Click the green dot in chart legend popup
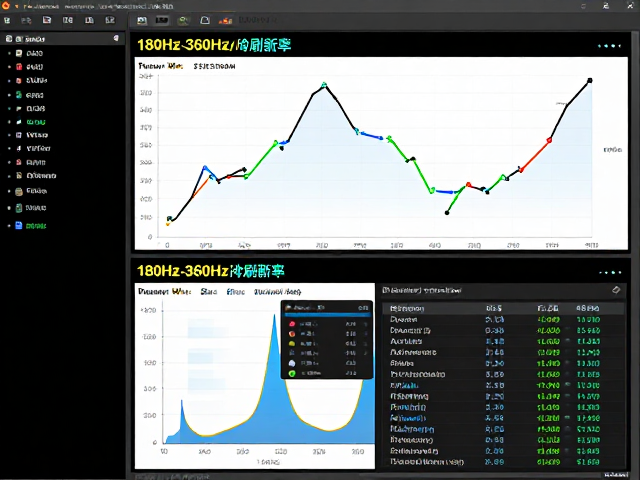The image size is (640, 480). 292,373
